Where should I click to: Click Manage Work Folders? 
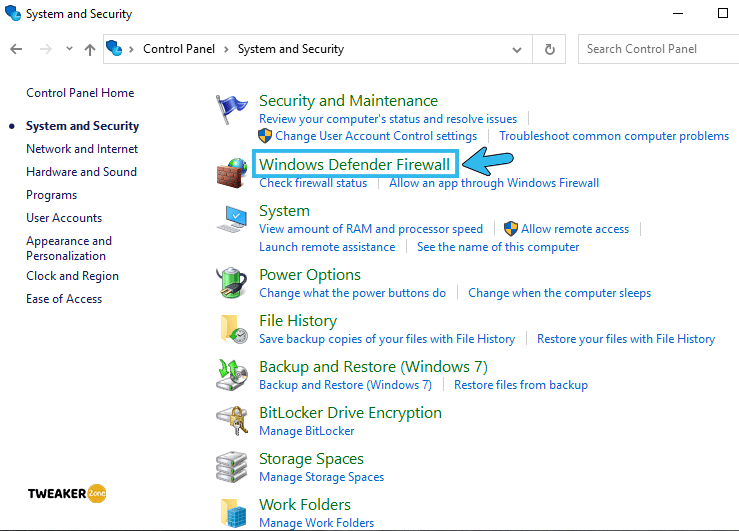click(x=316, y=523)
